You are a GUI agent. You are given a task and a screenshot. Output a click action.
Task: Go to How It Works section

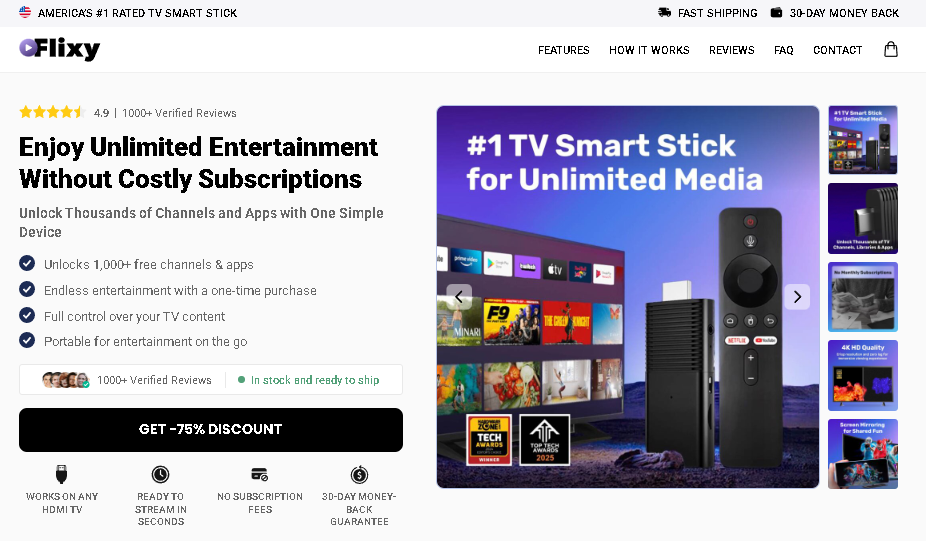point(649,50)
